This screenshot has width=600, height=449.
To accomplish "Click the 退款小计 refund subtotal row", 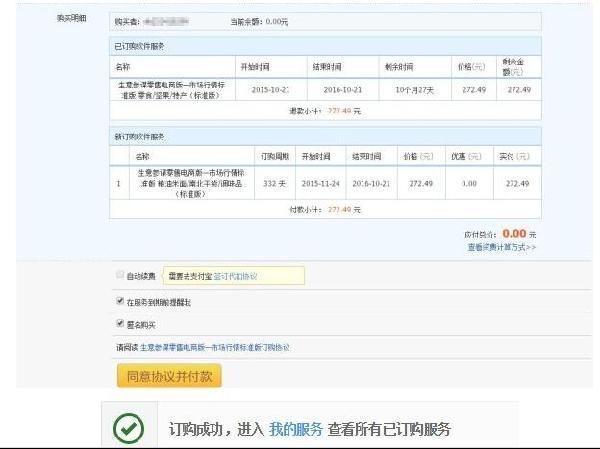I will coord(325,111).
